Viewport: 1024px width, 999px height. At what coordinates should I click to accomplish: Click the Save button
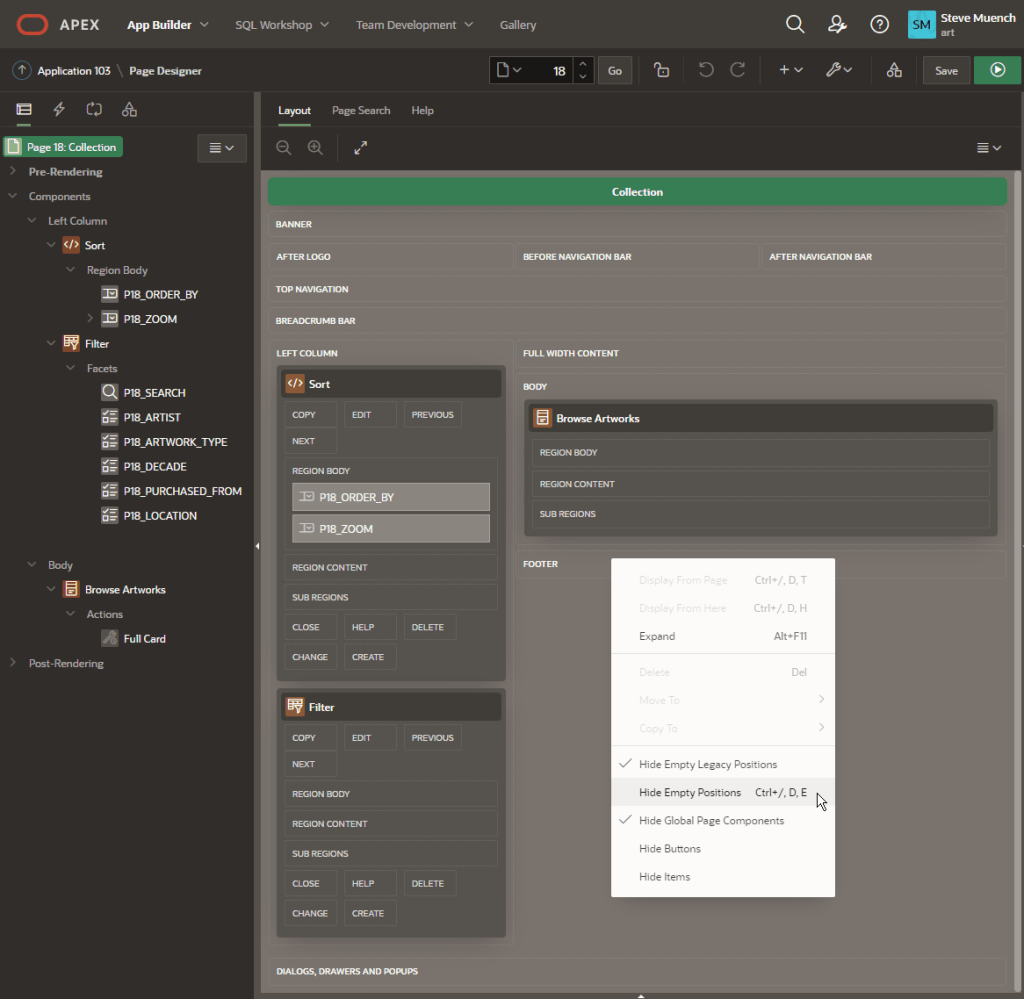pyautogui.click(x=946, y=70)
